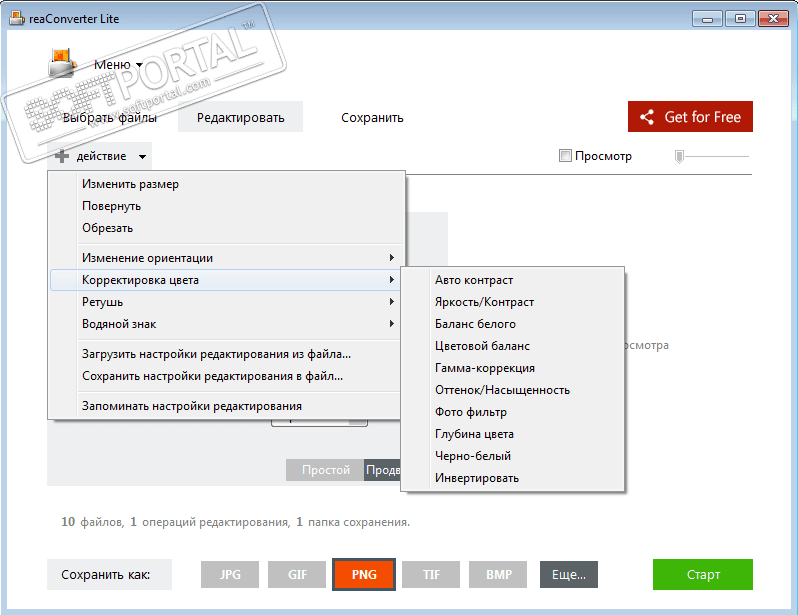
Task: Open the Меню dropdown
Action: [x=118, y=65]
